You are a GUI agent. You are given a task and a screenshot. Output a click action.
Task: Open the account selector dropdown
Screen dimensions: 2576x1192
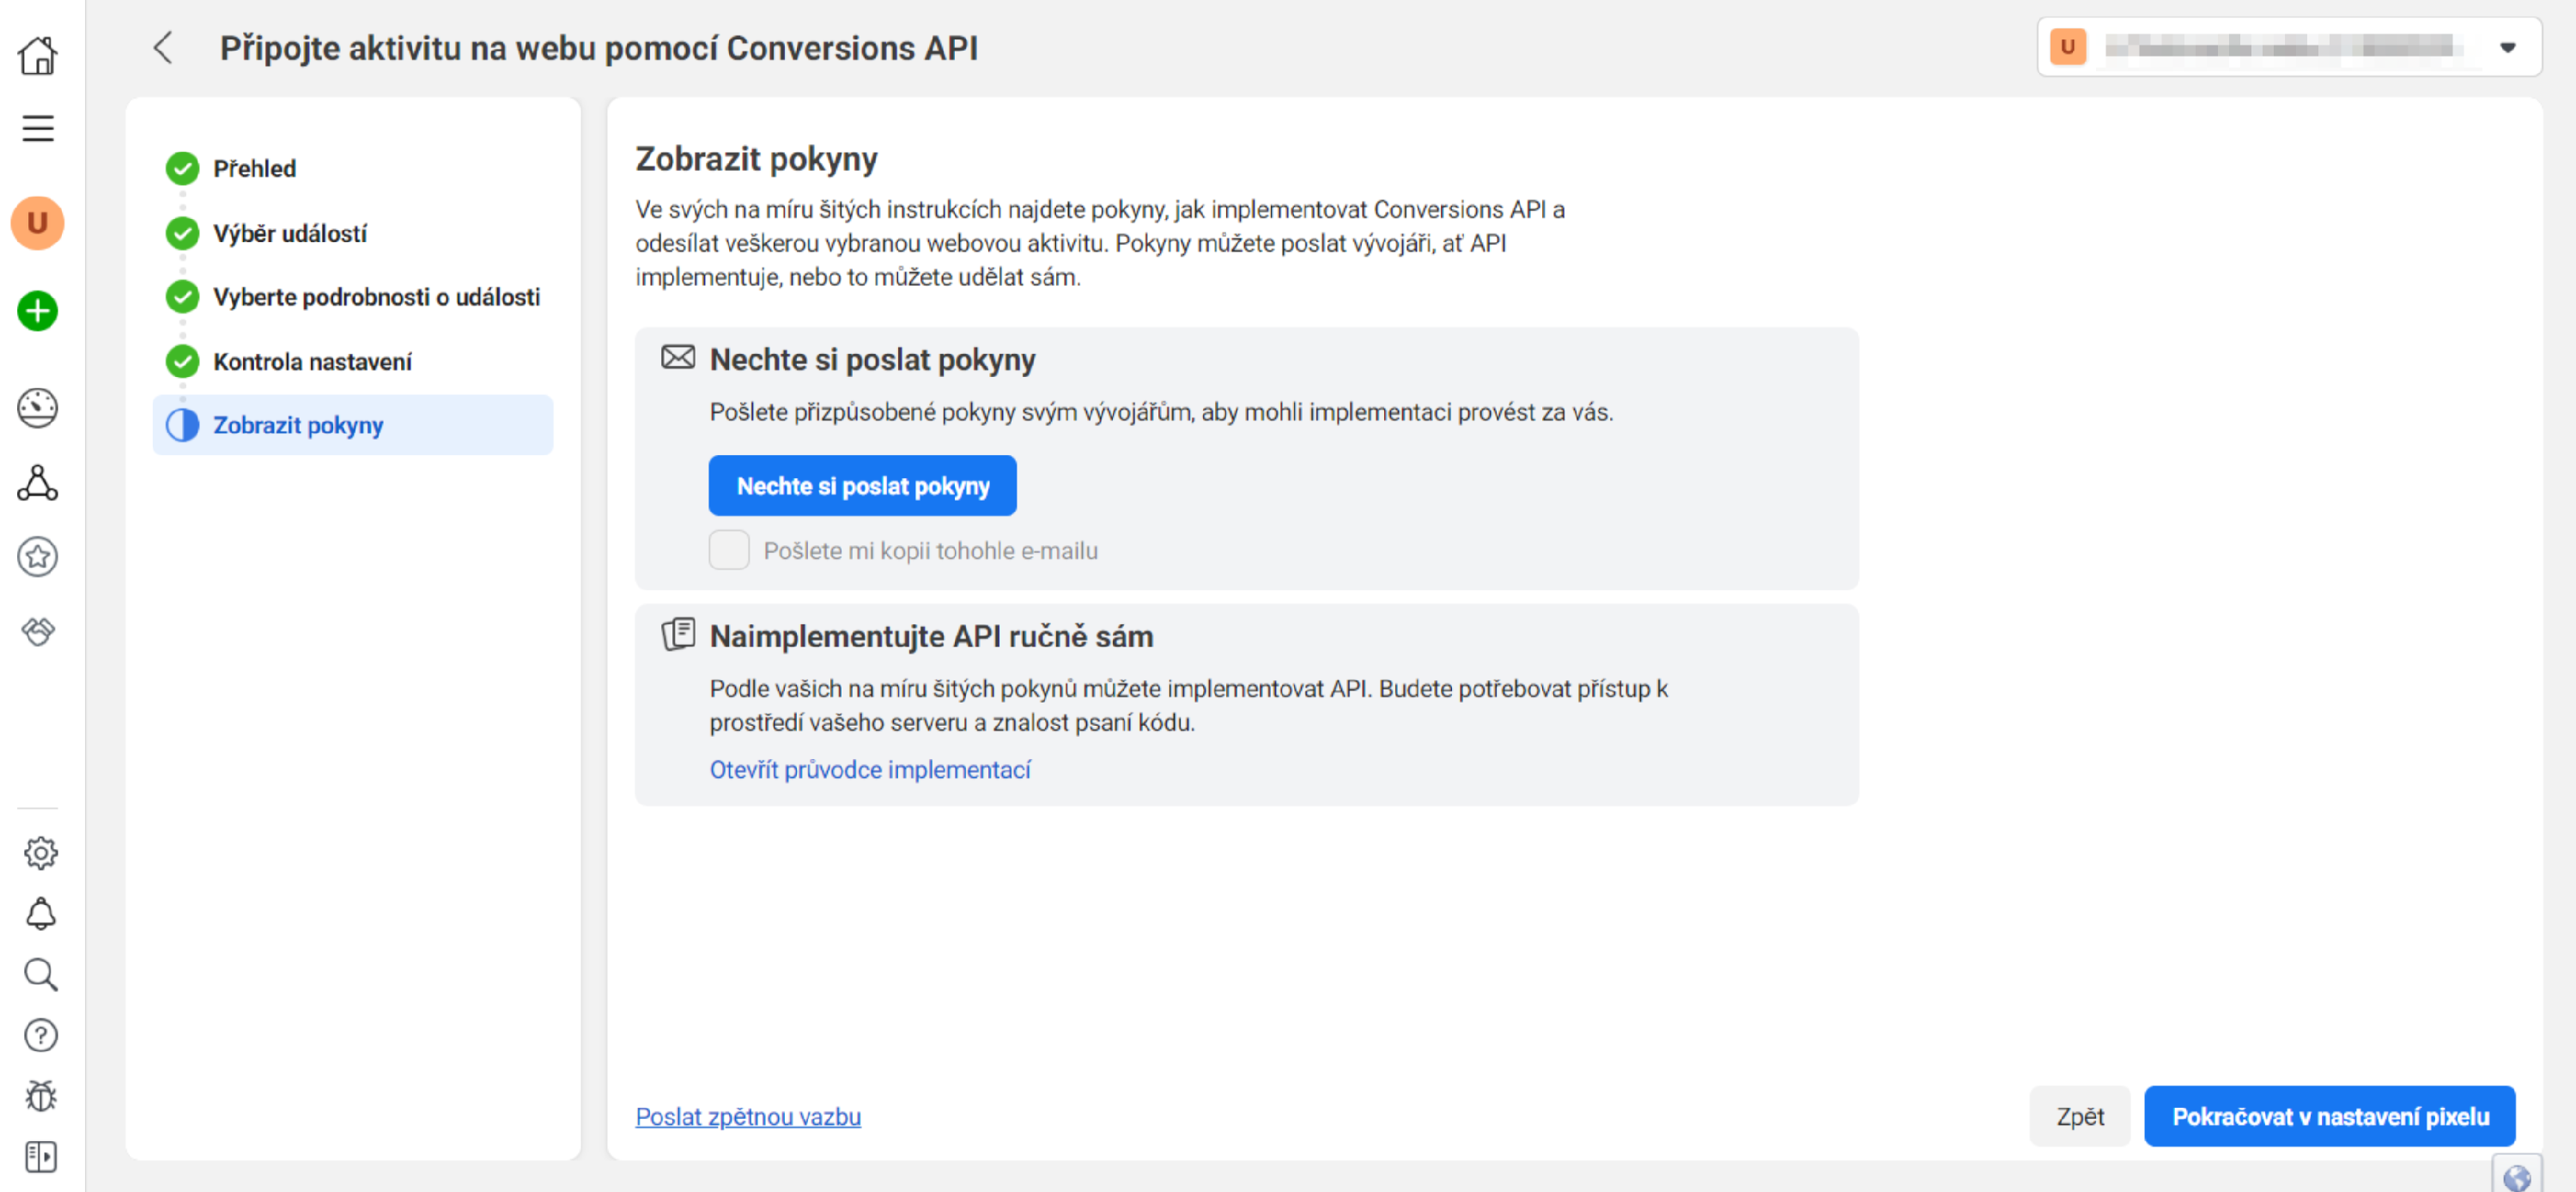[2289, 47]
